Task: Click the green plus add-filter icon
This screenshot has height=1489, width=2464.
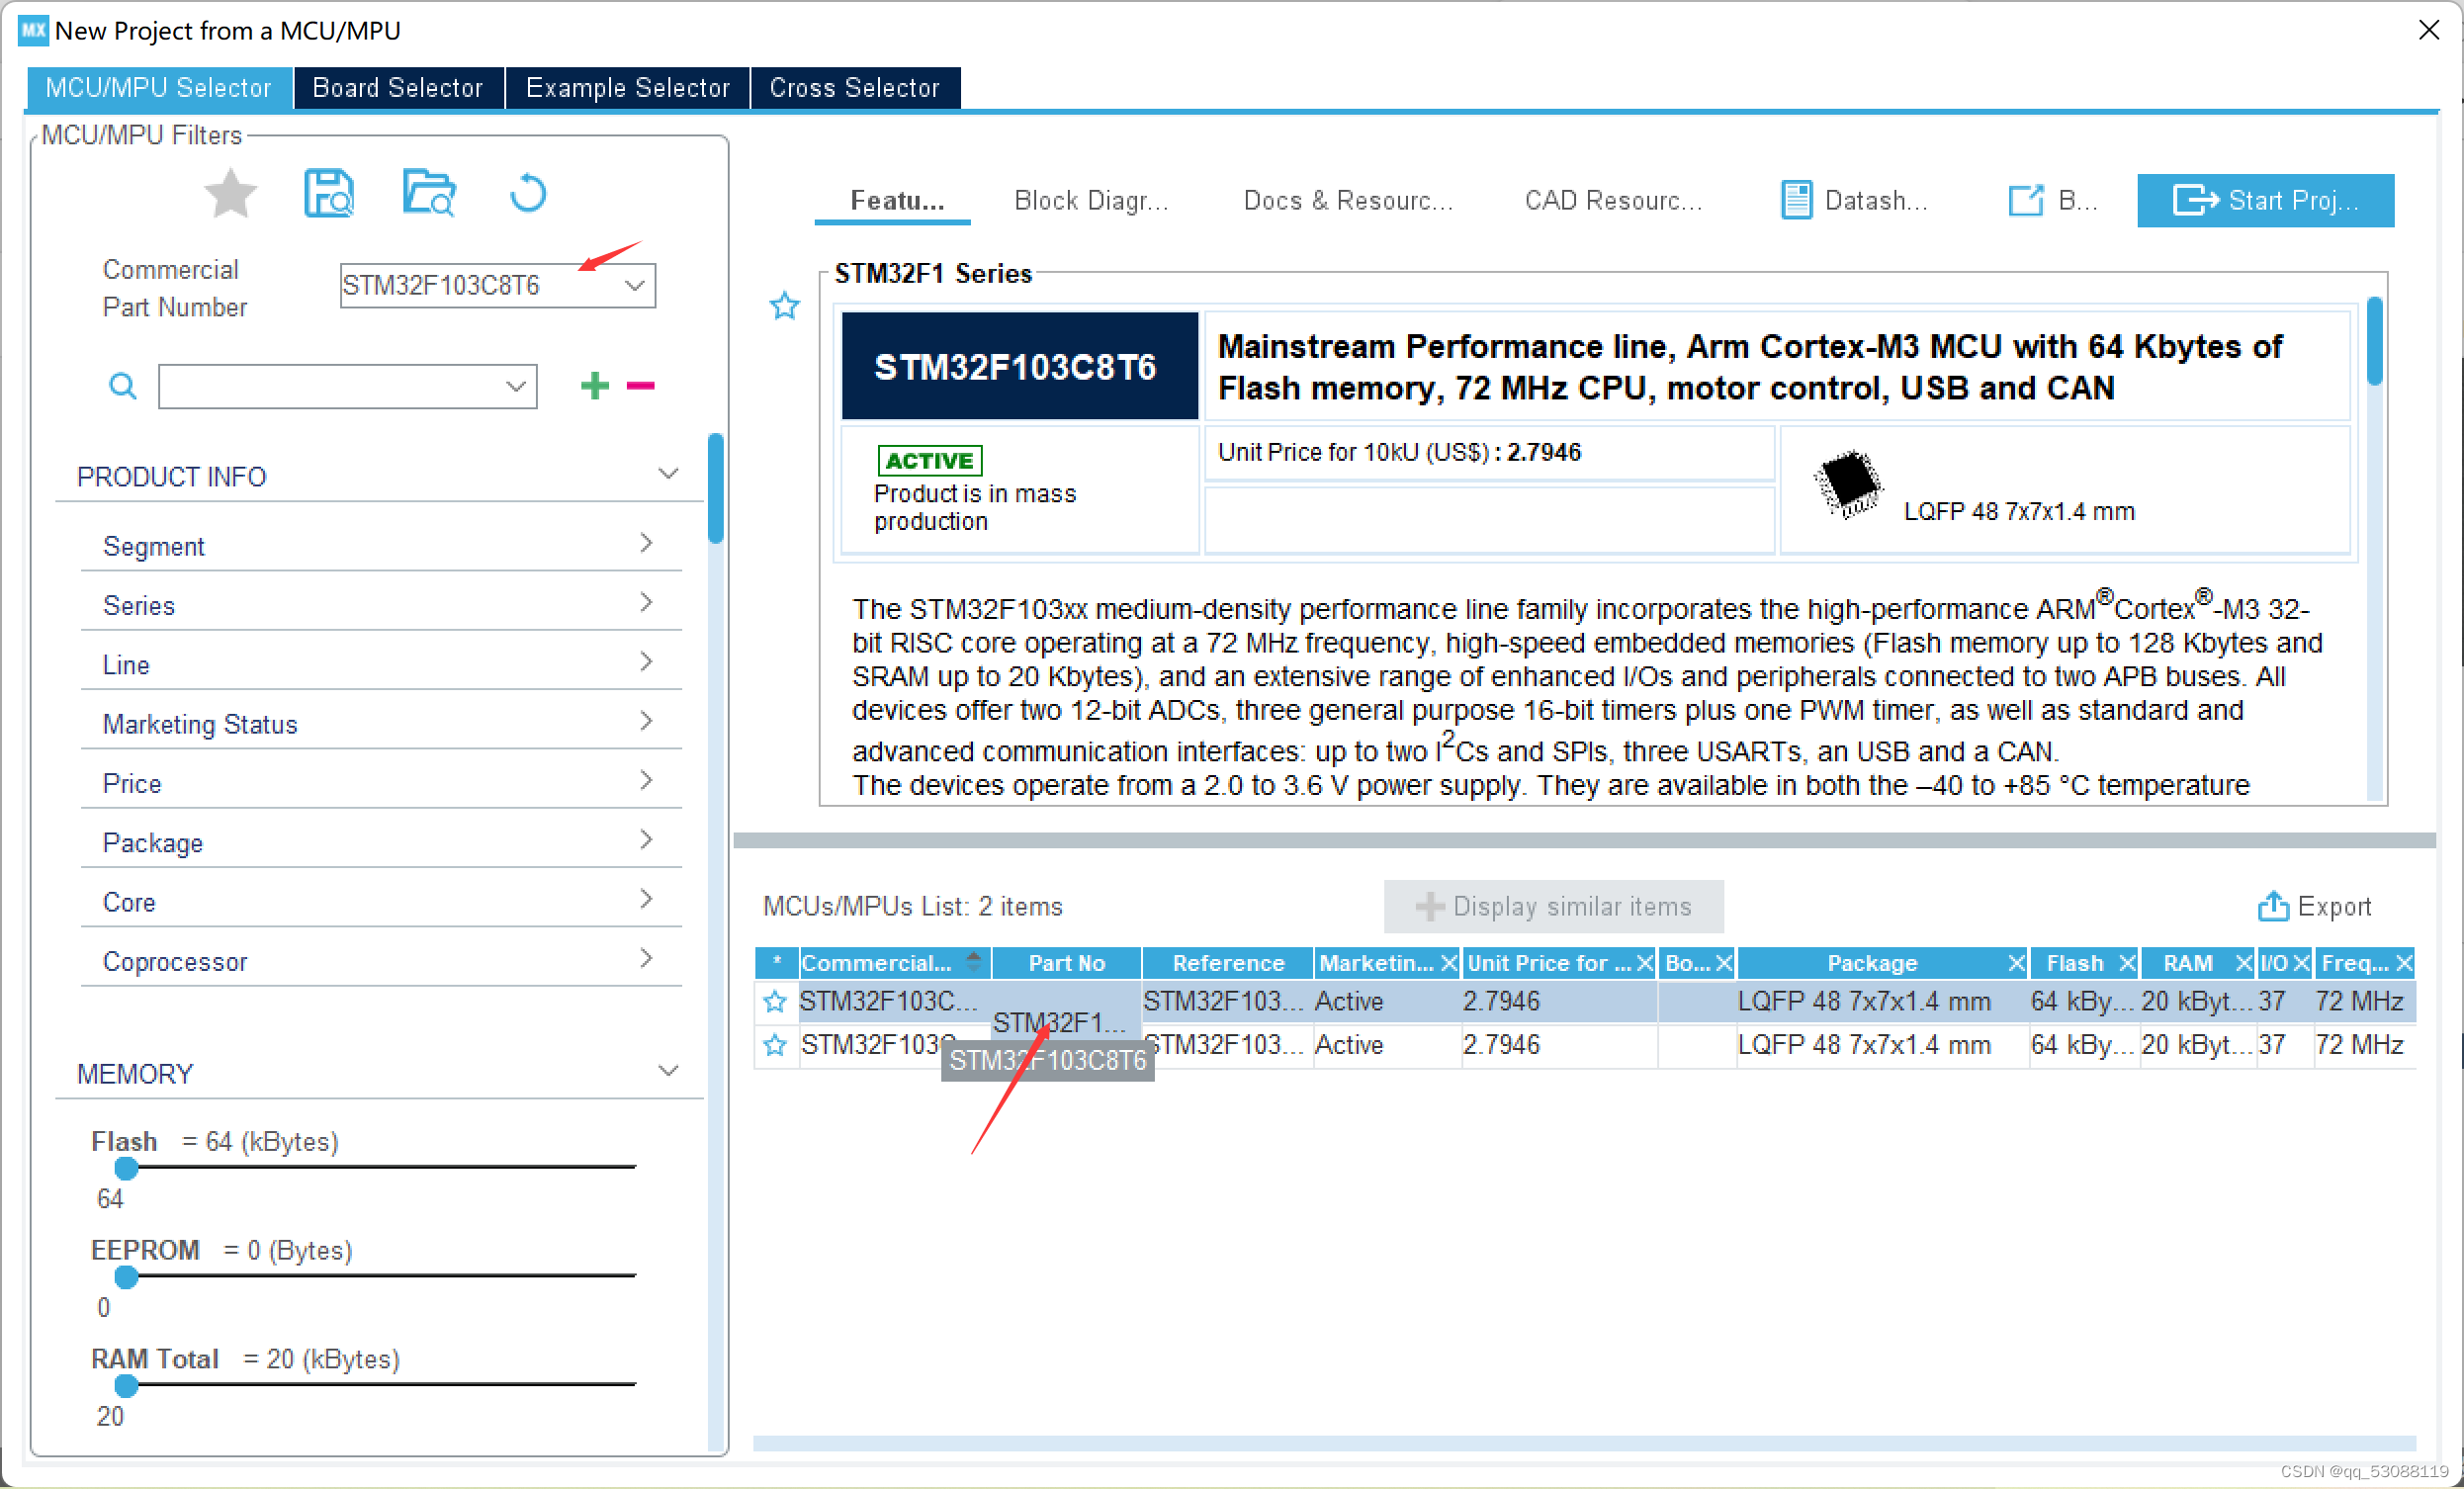Action: tap(595, 386)
